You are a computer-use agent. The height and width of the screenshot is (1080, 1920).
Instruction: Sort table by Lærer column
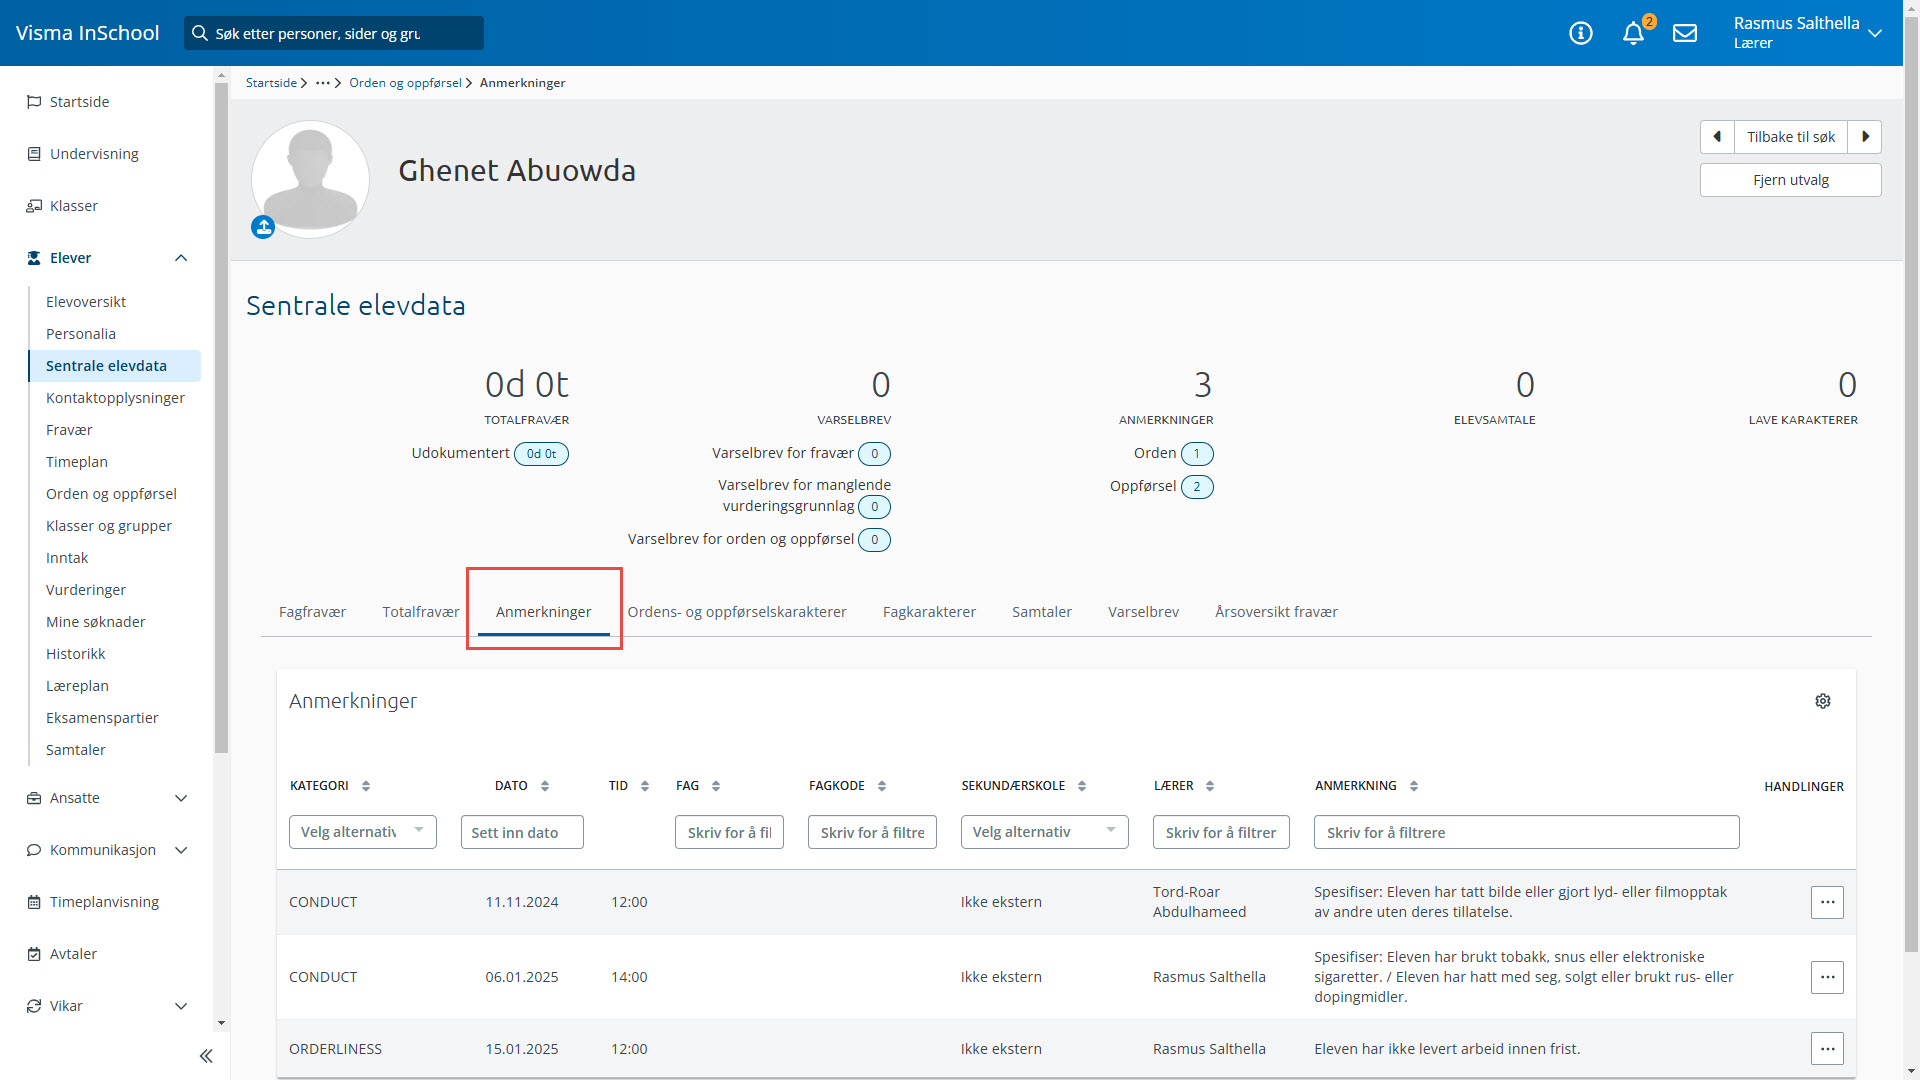tap(1209, 786)
